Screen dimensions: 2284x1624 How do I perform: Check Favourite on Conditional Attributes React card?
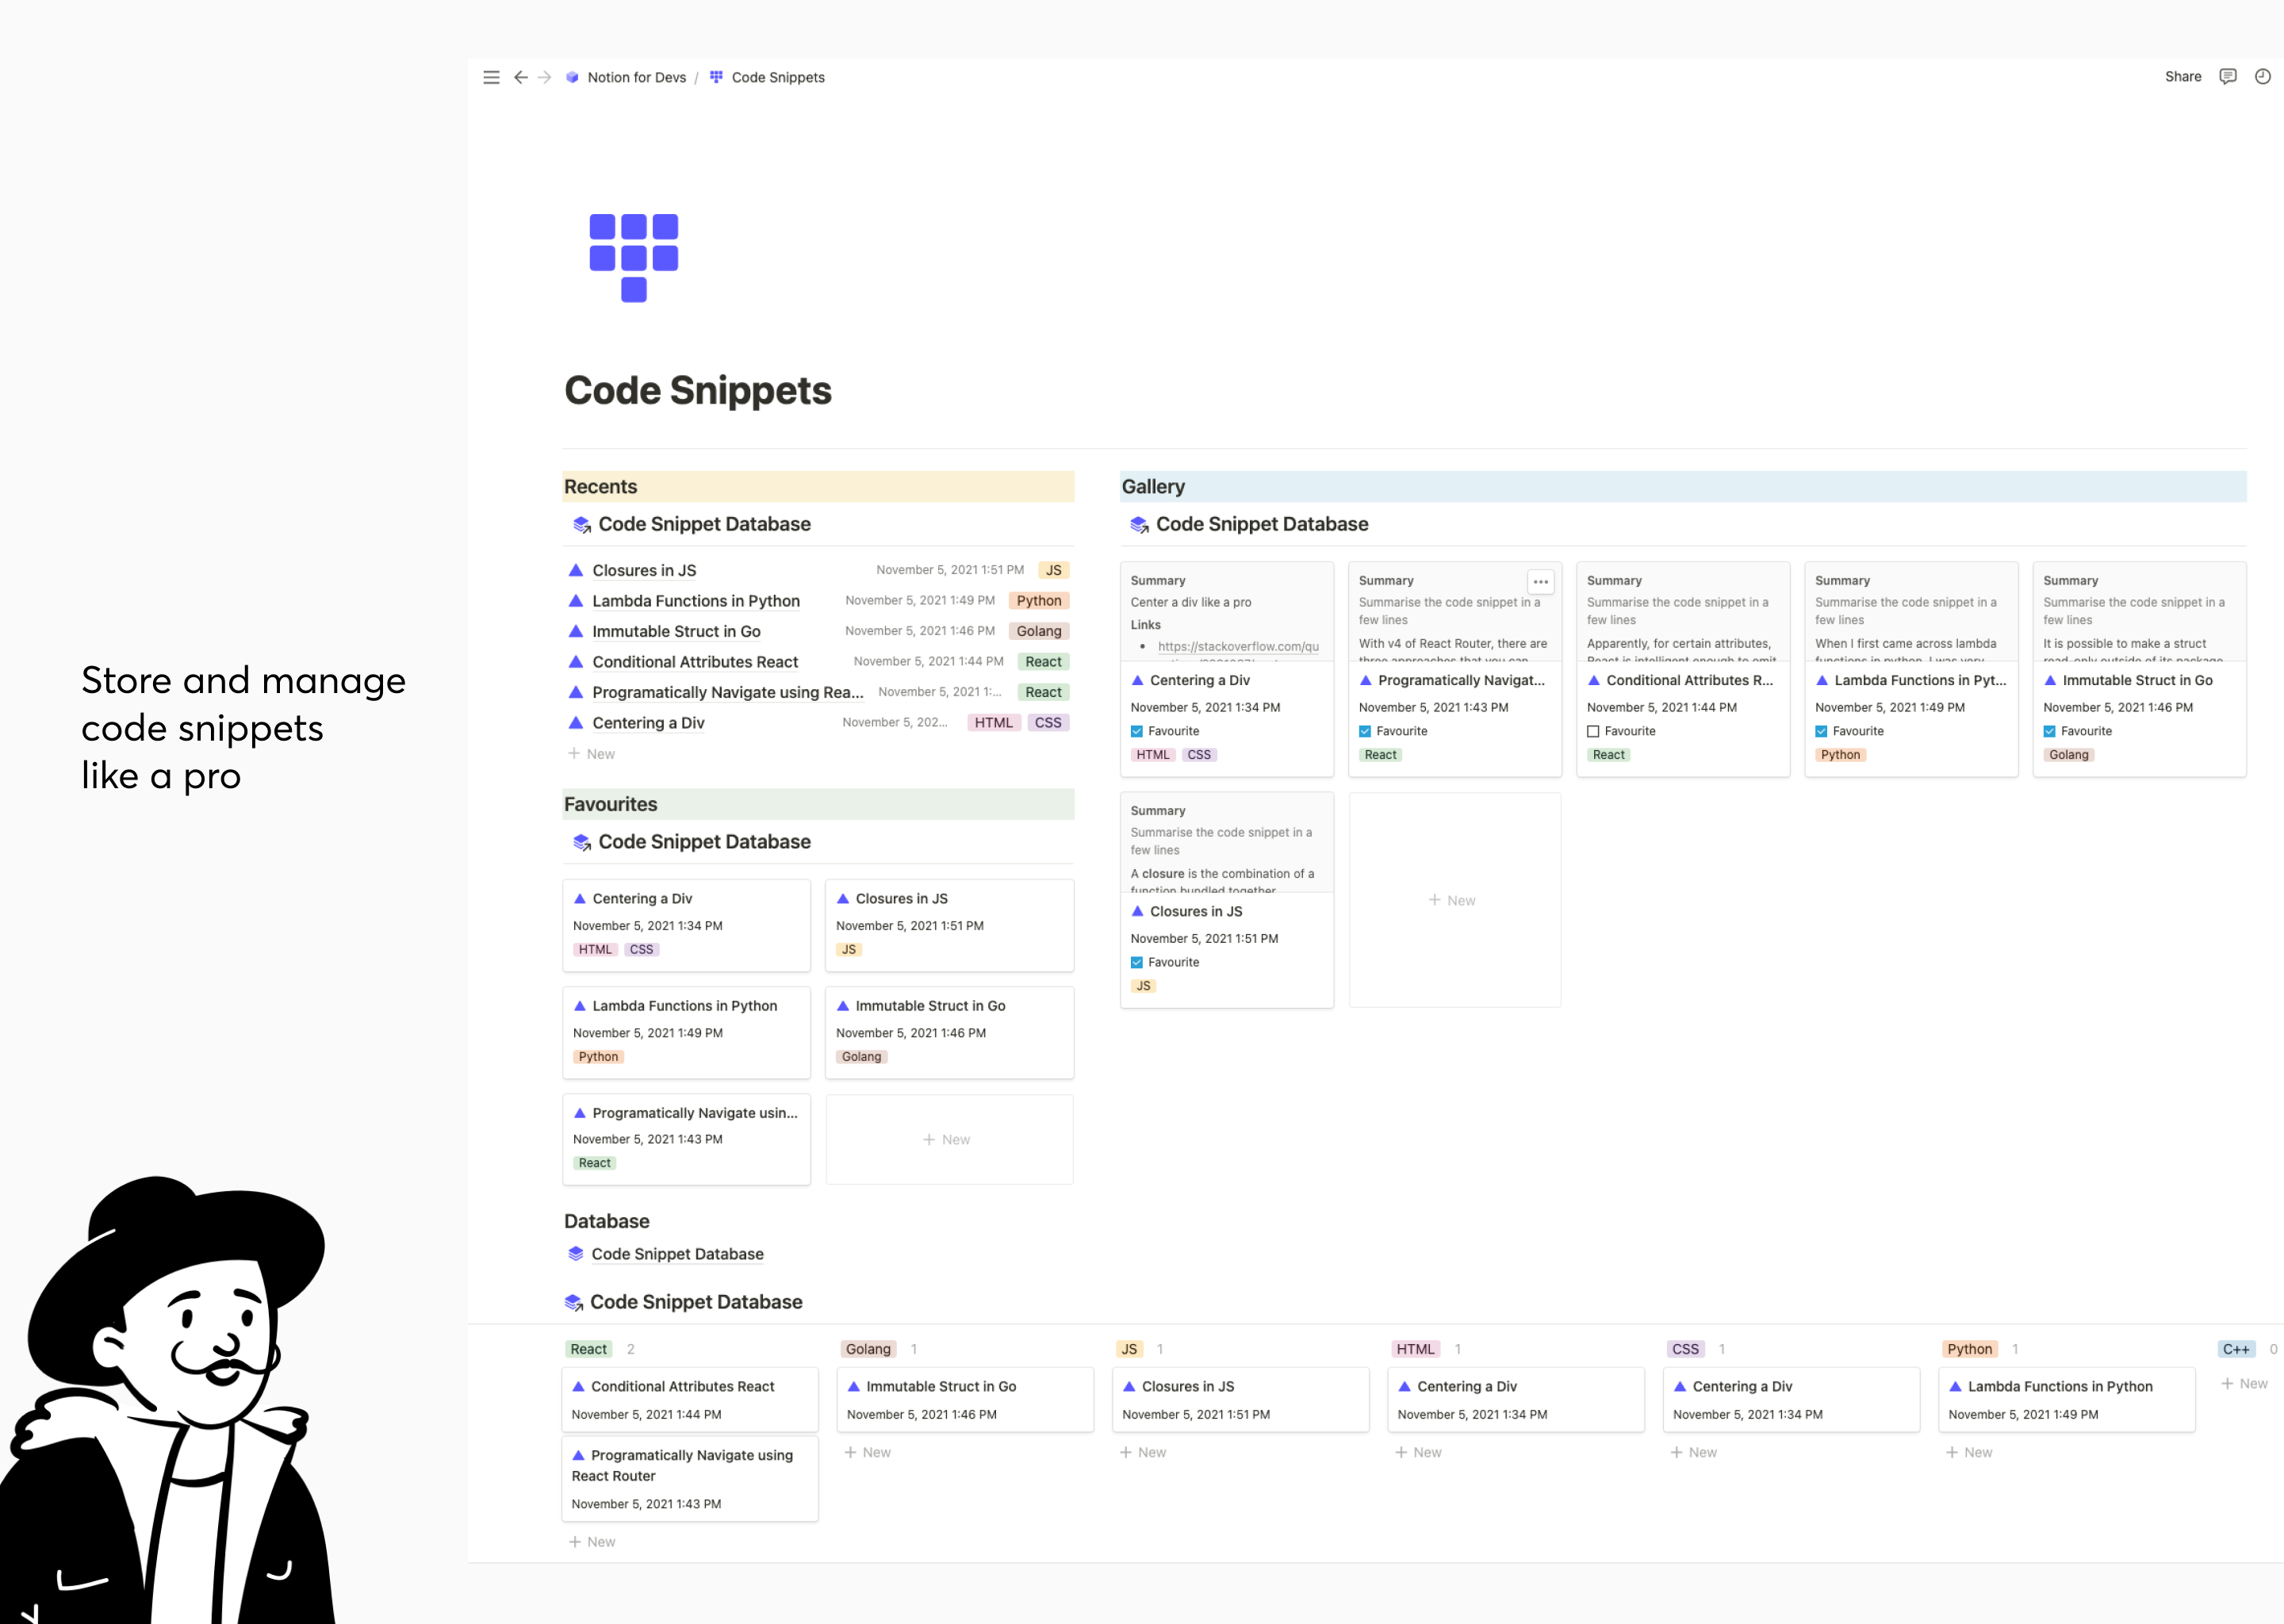1593,731
